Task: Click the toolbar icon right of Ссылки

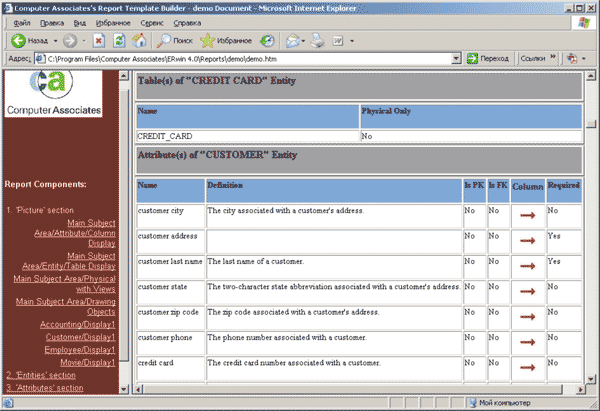Action: pyautogui.click(x=572, y=59)
